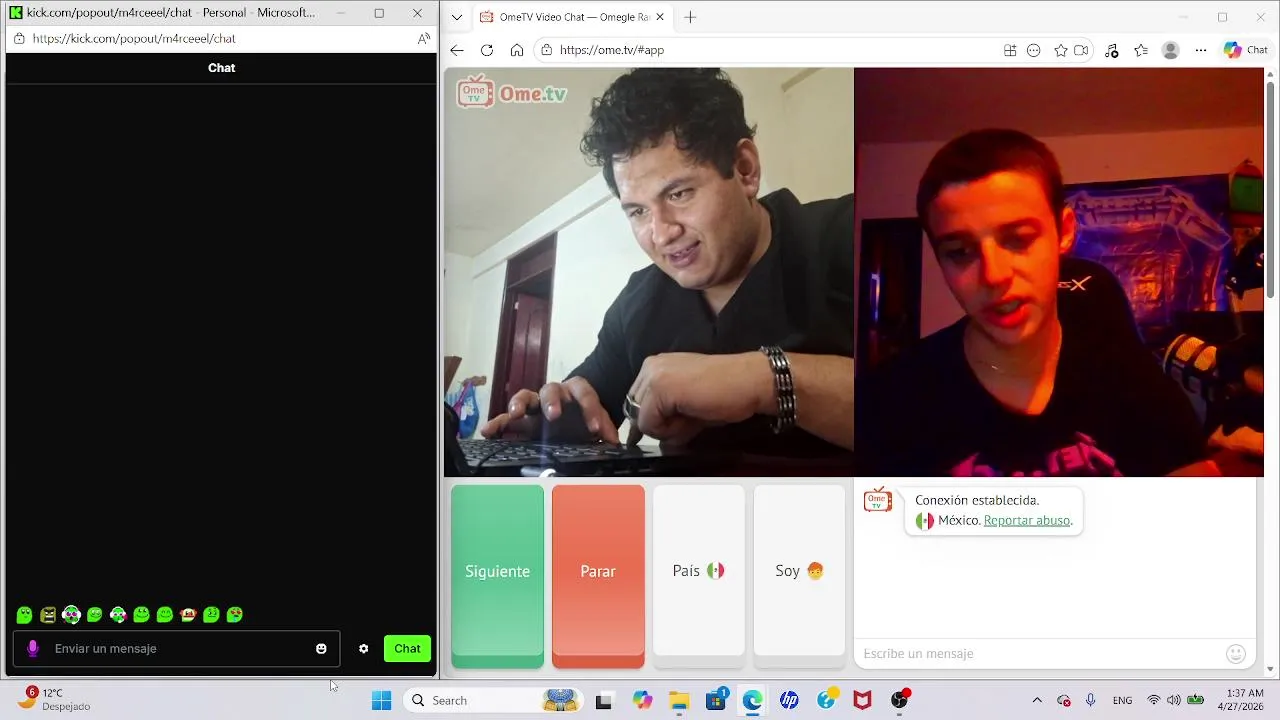Open a new tab in Edge
Screen dimensions: 1280x720
690,17
